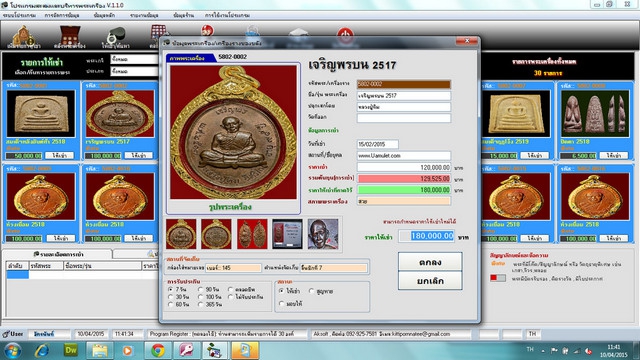Open the ระบบโปรแกรม menu
Image resolution: width=640 pixels, height=360 pixels.
19,15
